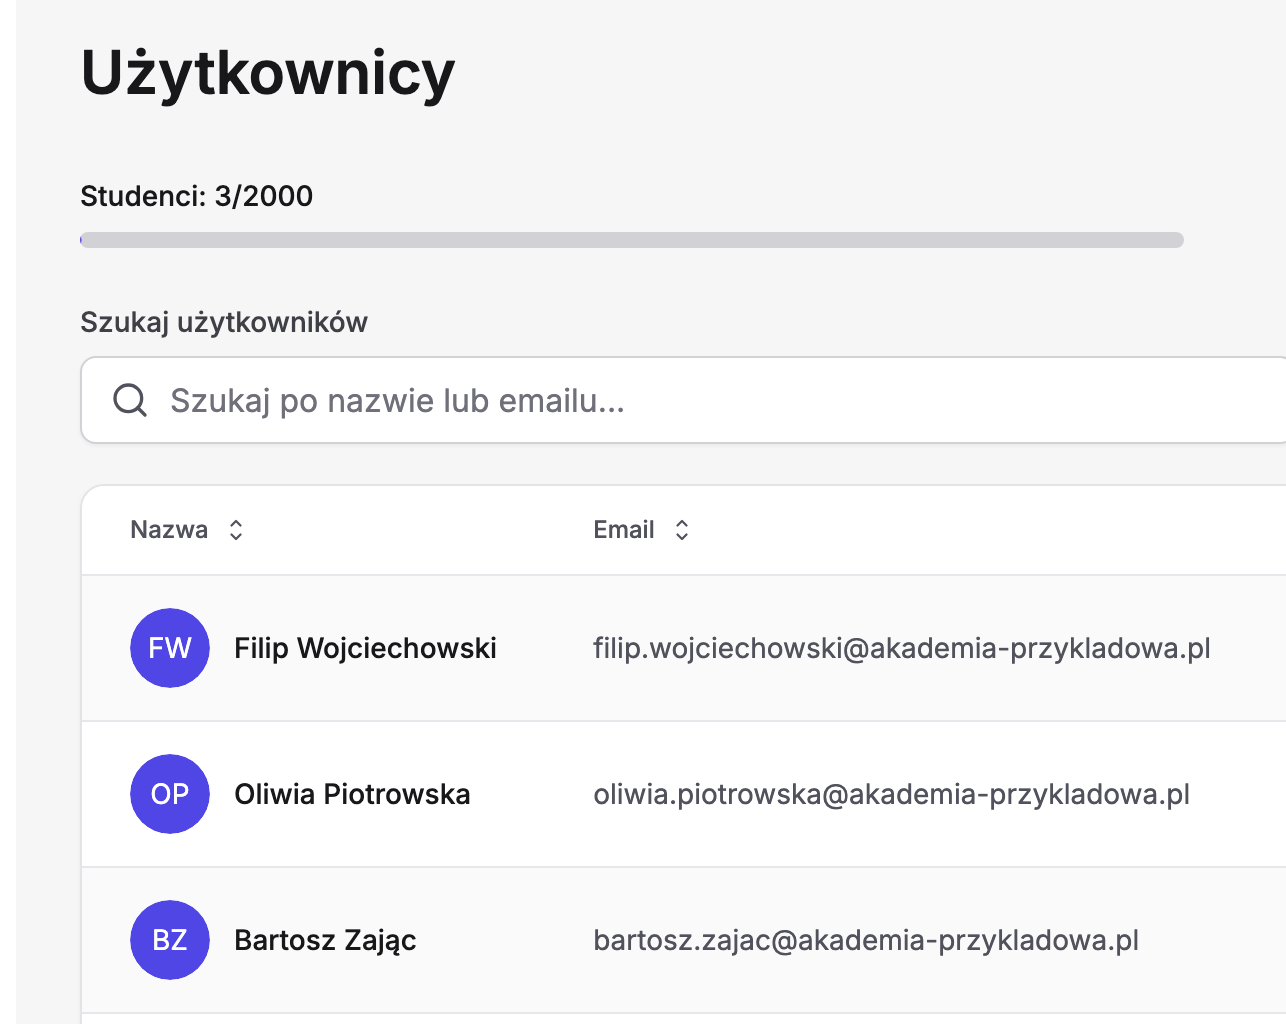Click the 'Email' column header label
This screenshot has width=1286, height=1024.
pos(624,530)
